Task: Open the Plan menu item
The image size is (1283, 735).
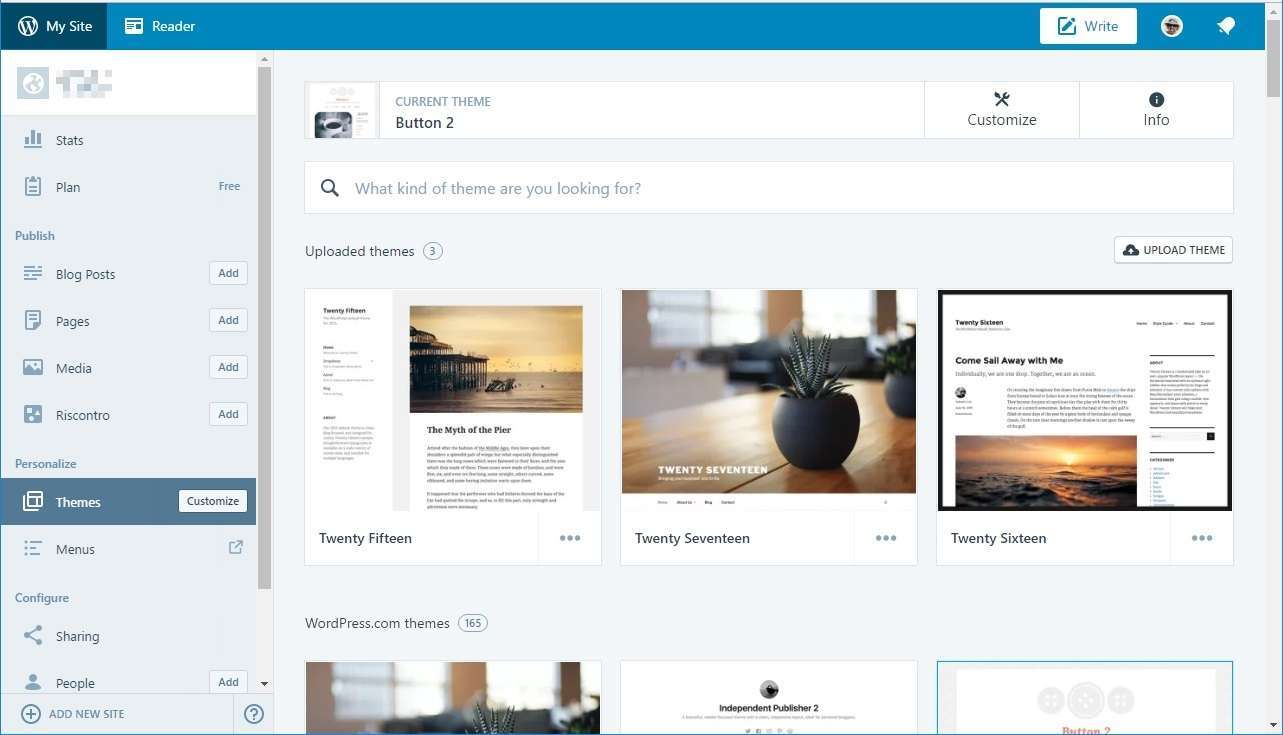Action: pos(128,187)
